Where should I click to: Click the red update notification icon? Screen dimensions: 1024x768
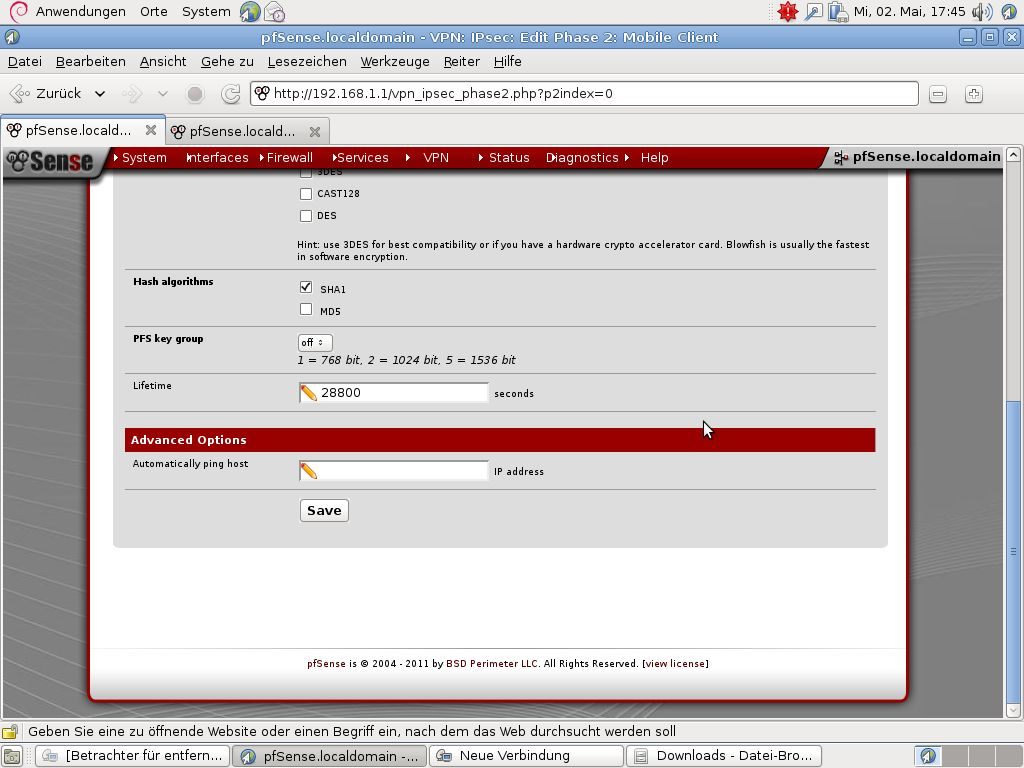coord(788,11)
